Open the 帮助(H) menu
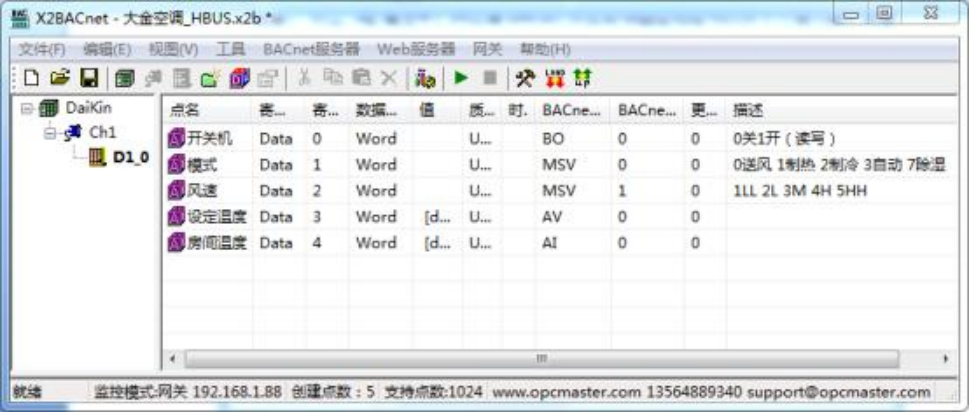The height and width of the screenshot is (412, 969). point(545,49)
